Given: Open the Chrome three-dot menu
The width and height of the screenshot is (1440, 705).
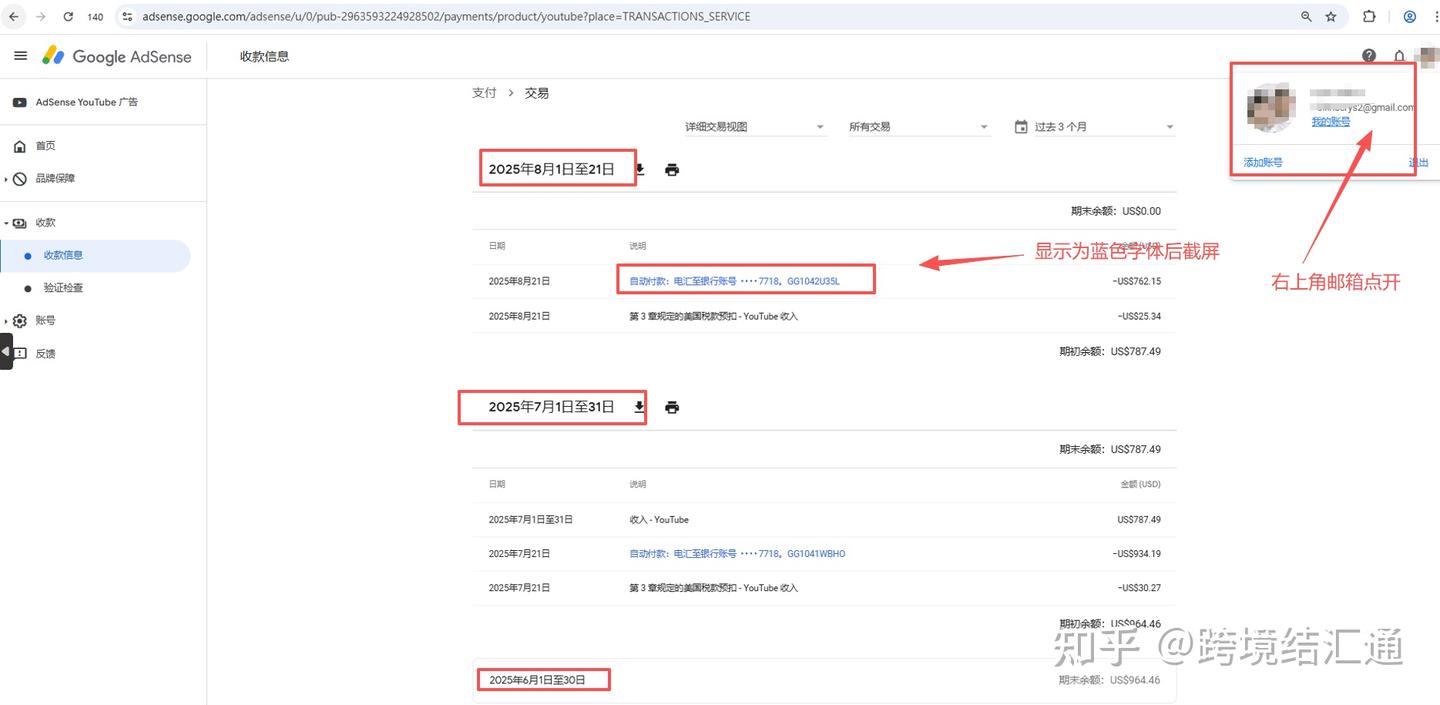Looking at the screenshot, I should point(1434,17).
